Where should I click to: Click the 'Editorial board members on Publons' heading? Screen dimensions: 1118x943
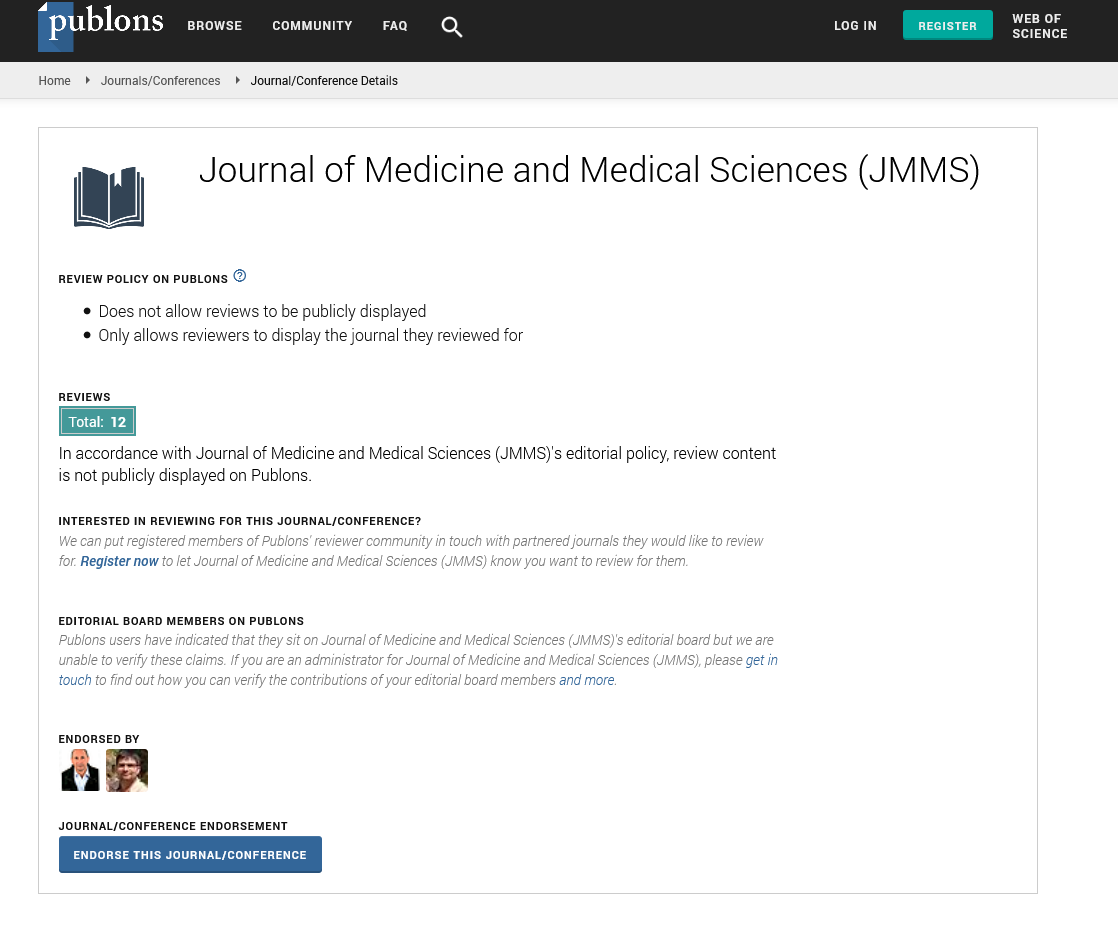click(x=181, y=621)
